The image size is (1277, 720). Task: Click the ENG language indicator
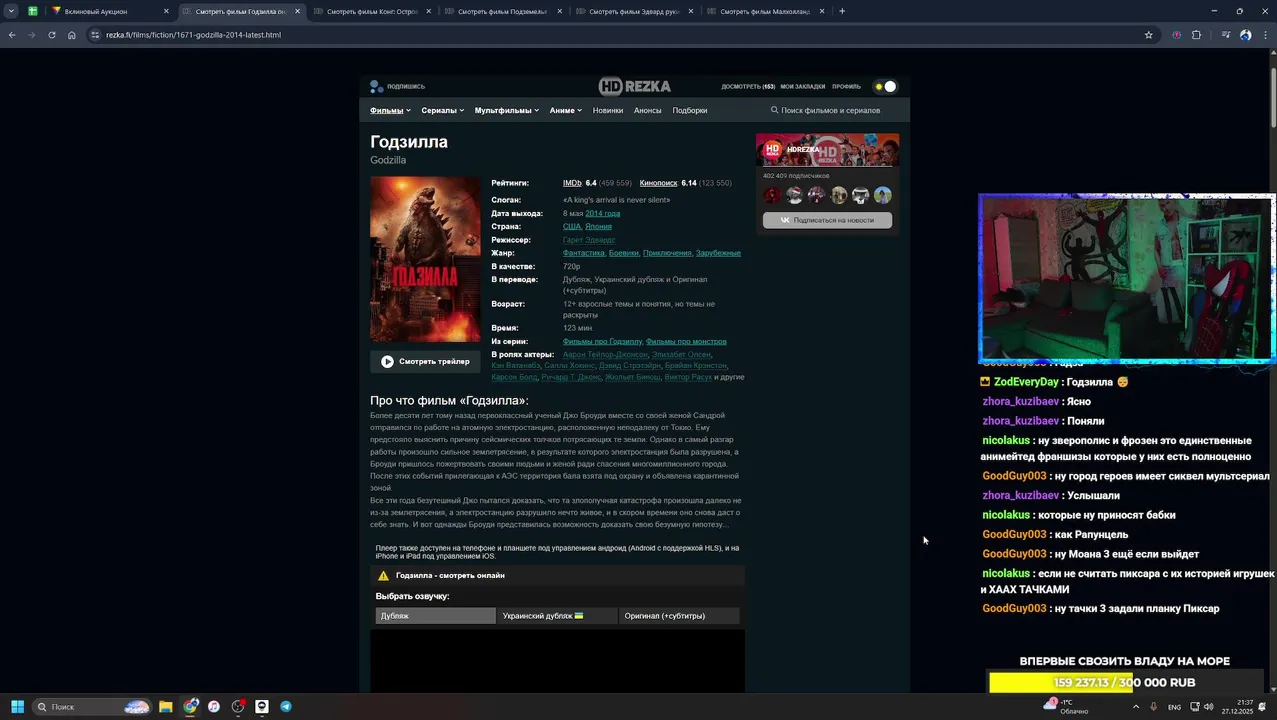(x=1174, y=707)
